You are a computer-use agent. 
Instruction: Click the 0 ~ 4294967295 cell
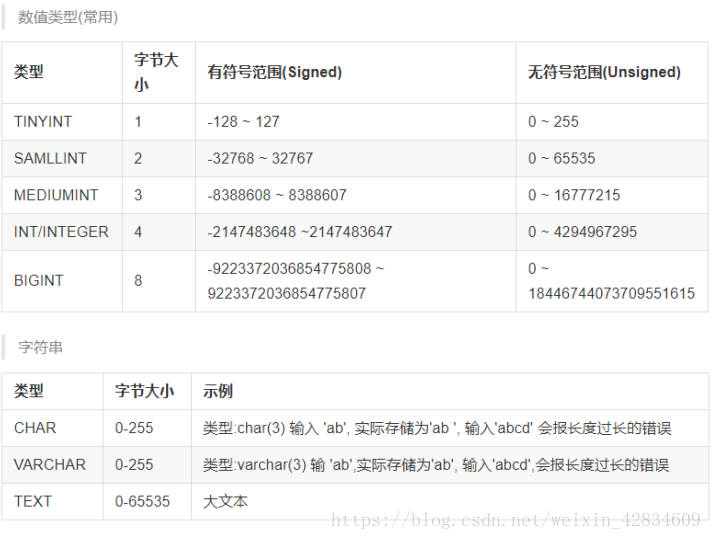tap(612, 232)
